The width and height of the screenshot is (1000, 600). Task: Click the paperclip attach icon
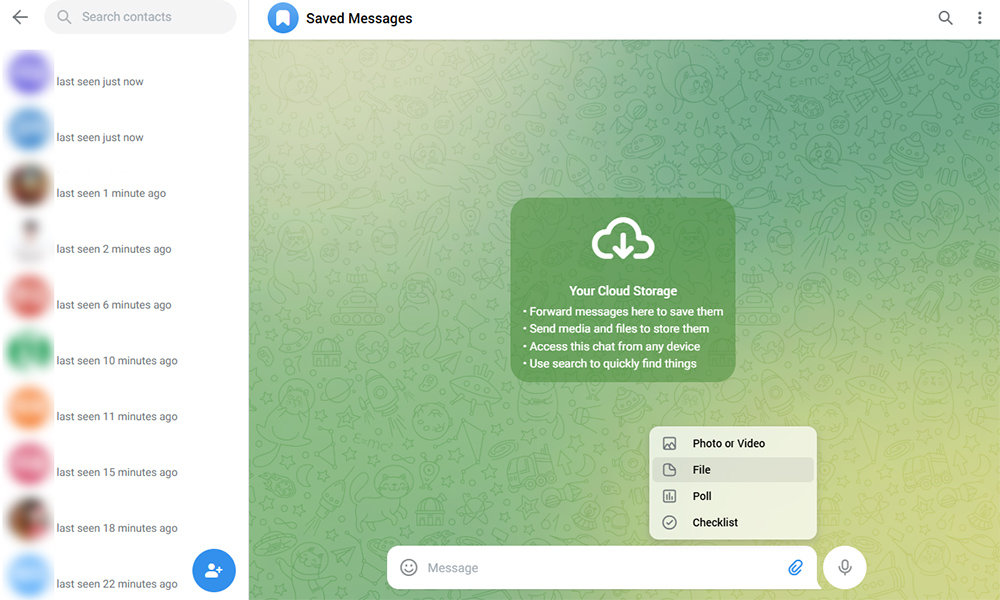(x=795, y=568)
